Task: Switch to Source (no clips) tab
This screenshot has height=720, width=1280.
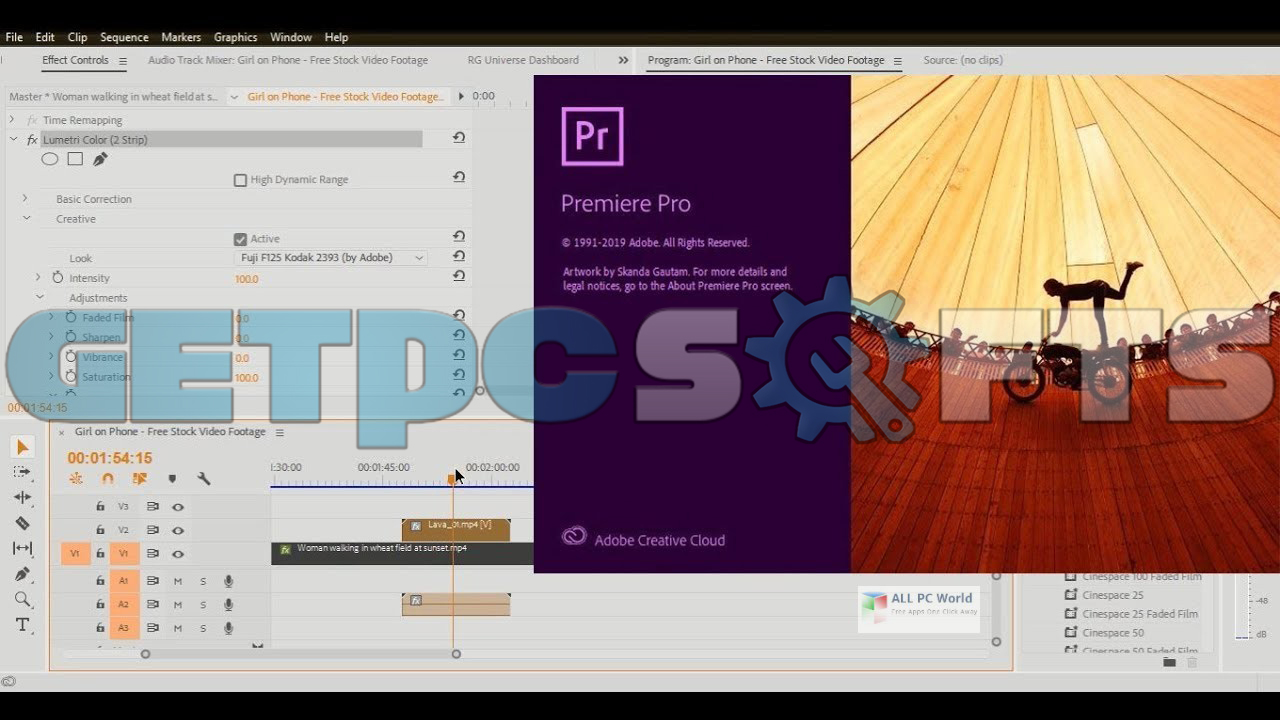Action: 963,60
